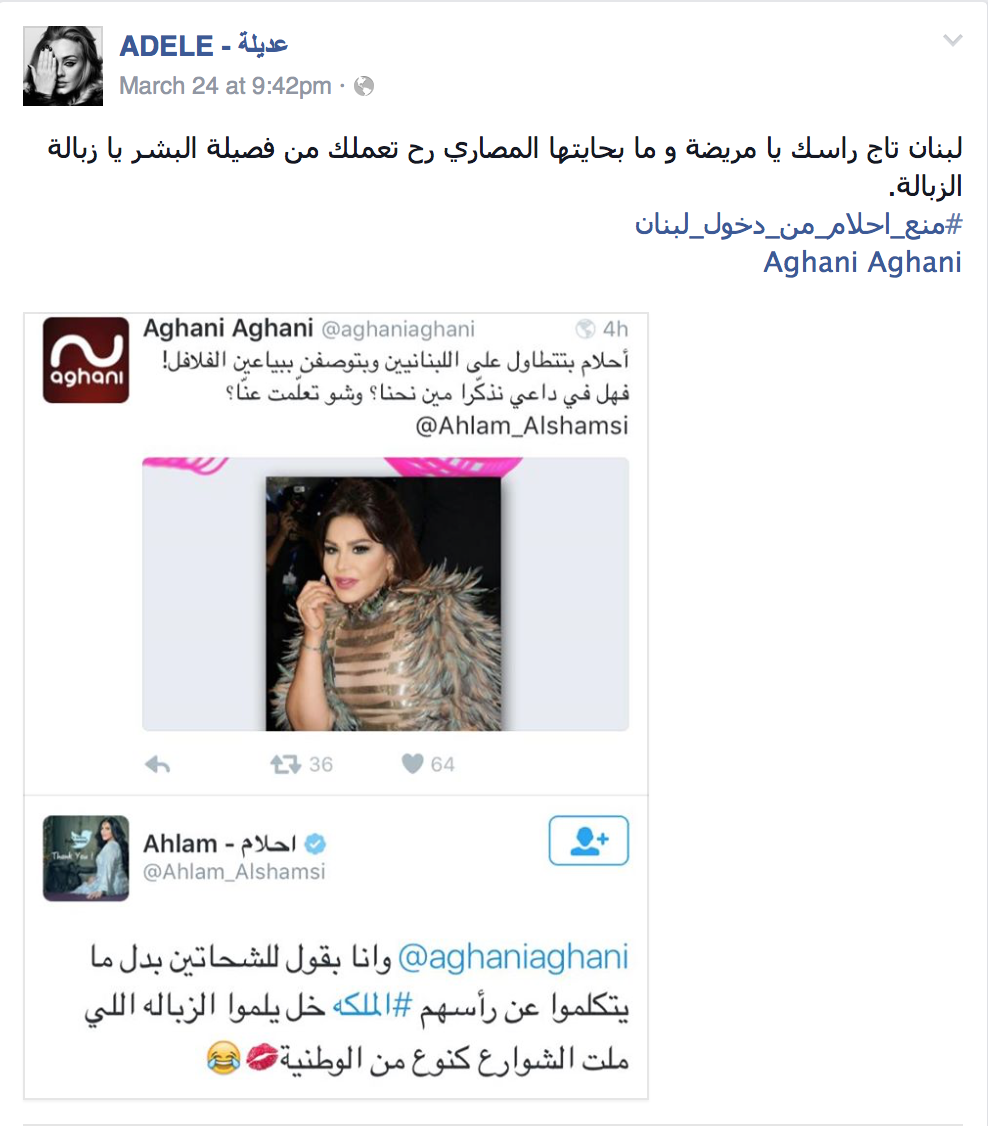Click the red aghani logo avatar
Image resolution: width=988 pixels, height=1126 pixels.
coord(86,360)
